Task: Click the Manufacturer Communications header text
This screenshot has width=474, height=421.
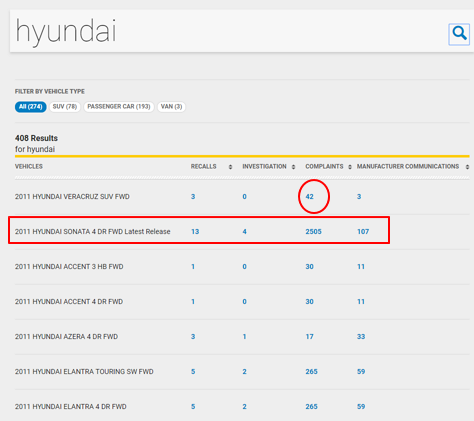Action: (408, 166)
